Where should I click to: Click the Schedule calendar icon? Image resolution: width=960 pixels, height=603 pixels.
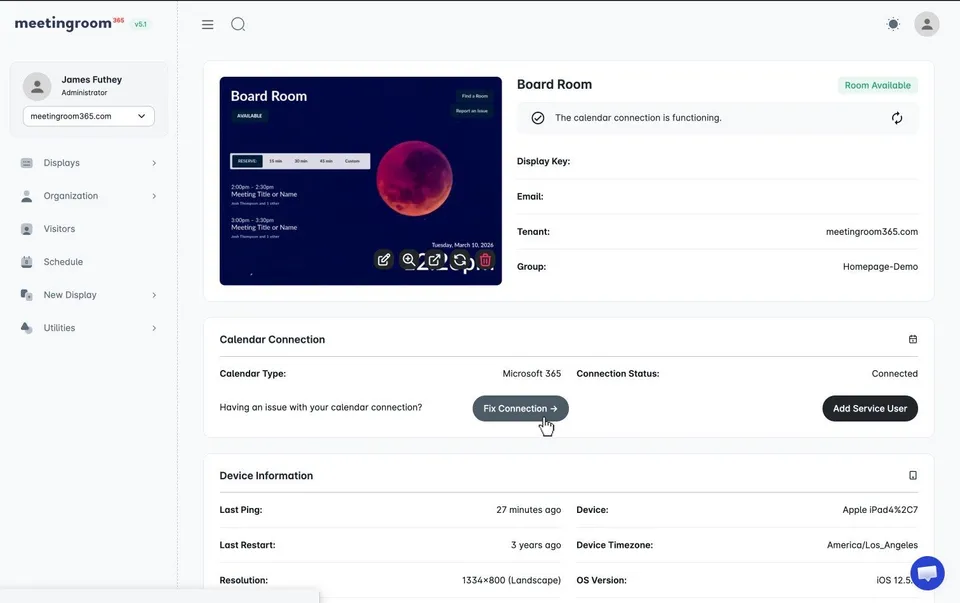26,262
